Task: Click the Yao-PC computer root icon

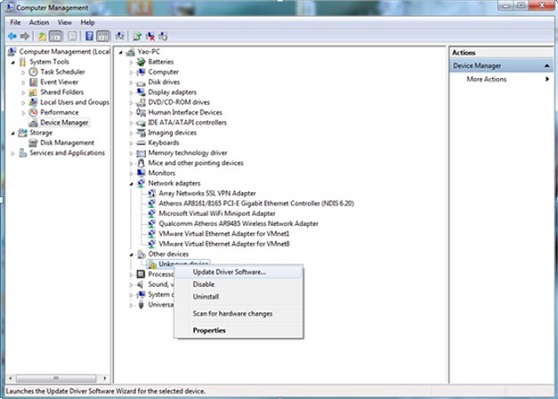Action: coord(131,52)
